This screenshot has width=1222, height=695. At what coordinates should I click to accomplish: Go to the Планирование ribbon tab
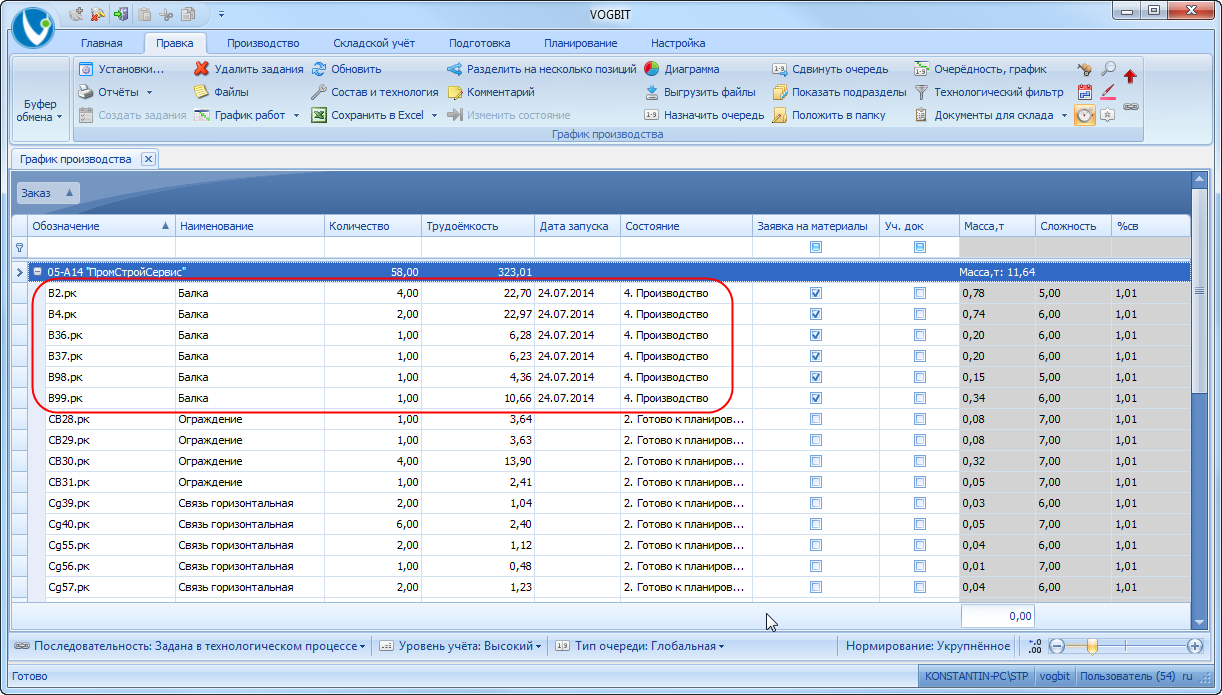pyautogui.click(x=581, y=43)
